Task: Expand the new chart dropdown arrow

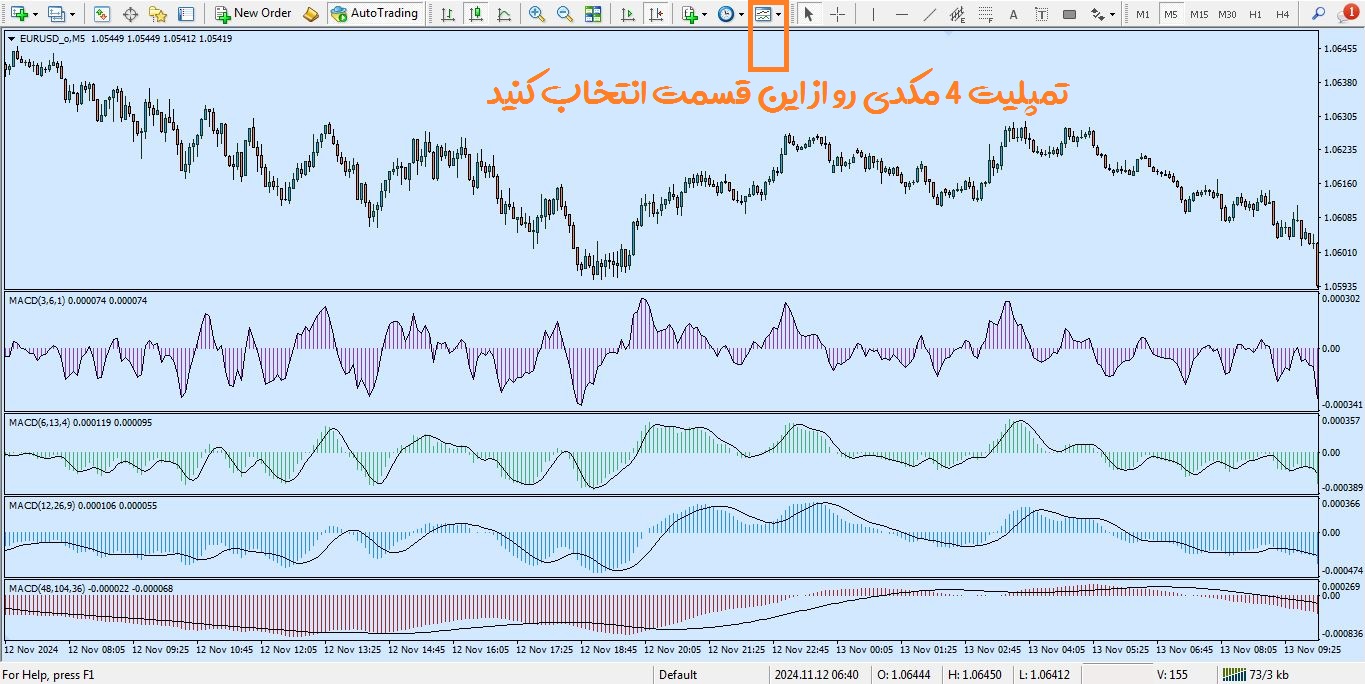Action: coord(35,14)
